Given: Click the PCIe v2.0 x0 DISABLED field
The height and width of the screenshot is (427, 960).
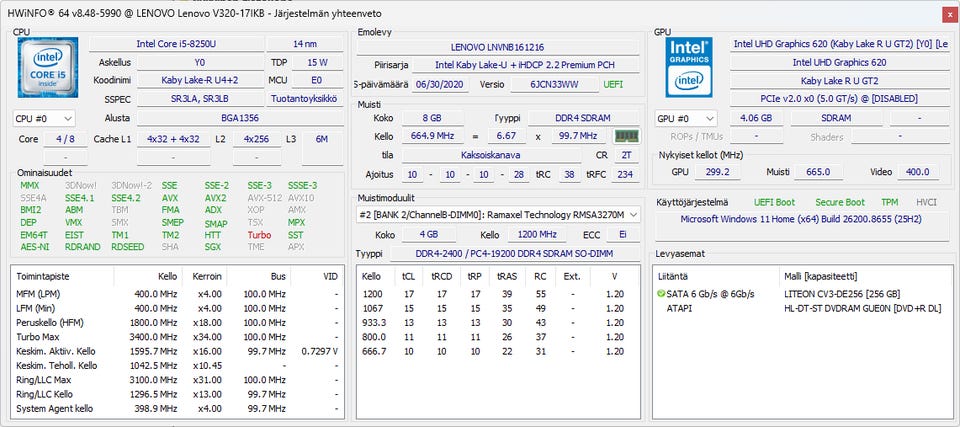Looking at the screenshot, I should (839, 99).
